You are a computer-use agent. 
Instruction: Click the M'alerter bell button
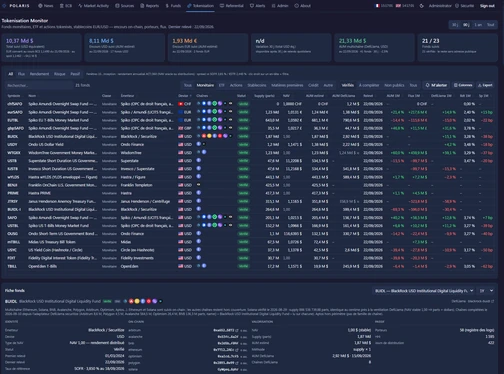coord(436,85)
